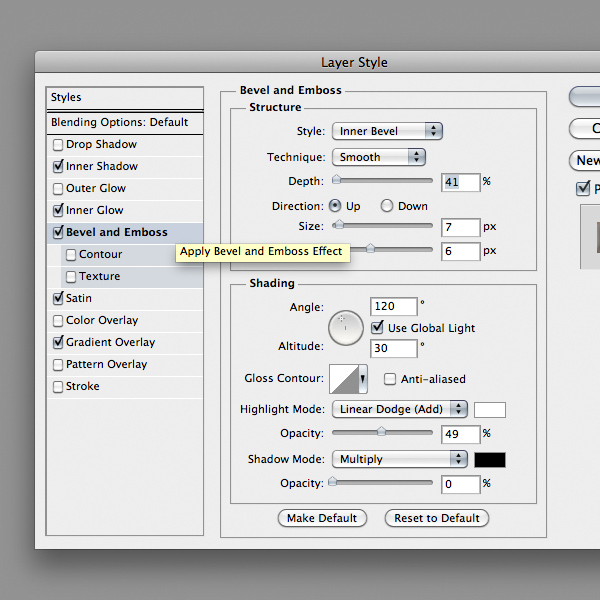Select the Drop Shadow settings row
This screenshot has width=600, height=600.
[125, 145]
